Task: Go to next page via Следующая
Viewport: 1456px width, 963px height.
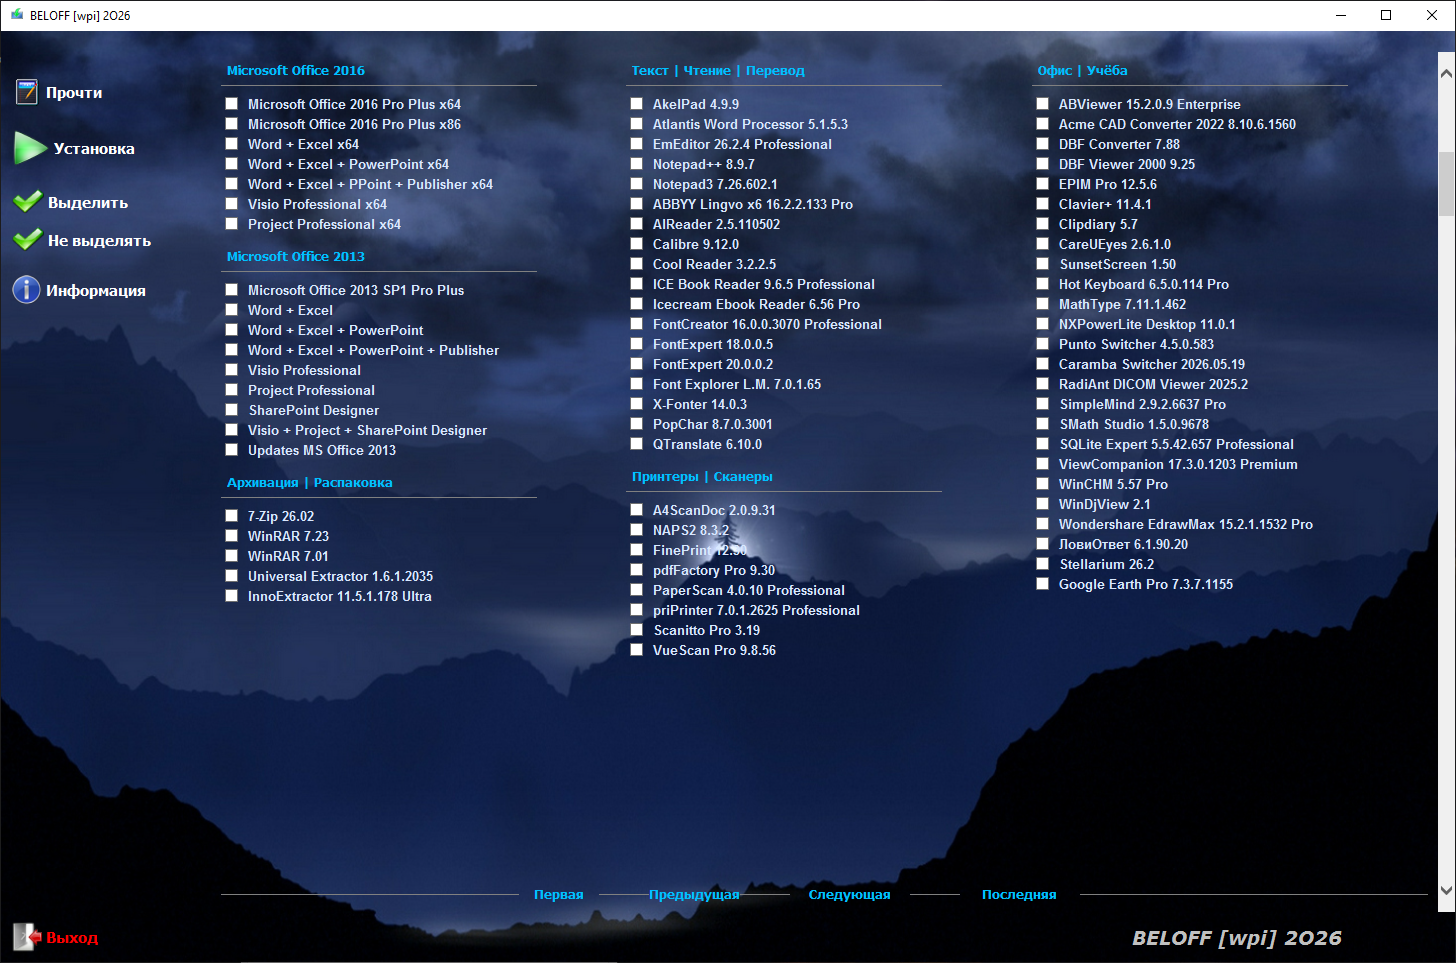Action: tap(849, 895)
